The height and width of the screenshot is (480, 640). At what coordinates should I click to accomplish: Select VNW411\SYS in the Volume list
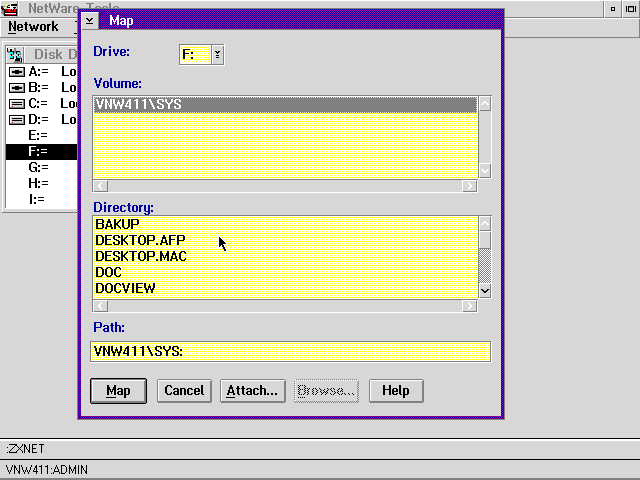(285, 104)
